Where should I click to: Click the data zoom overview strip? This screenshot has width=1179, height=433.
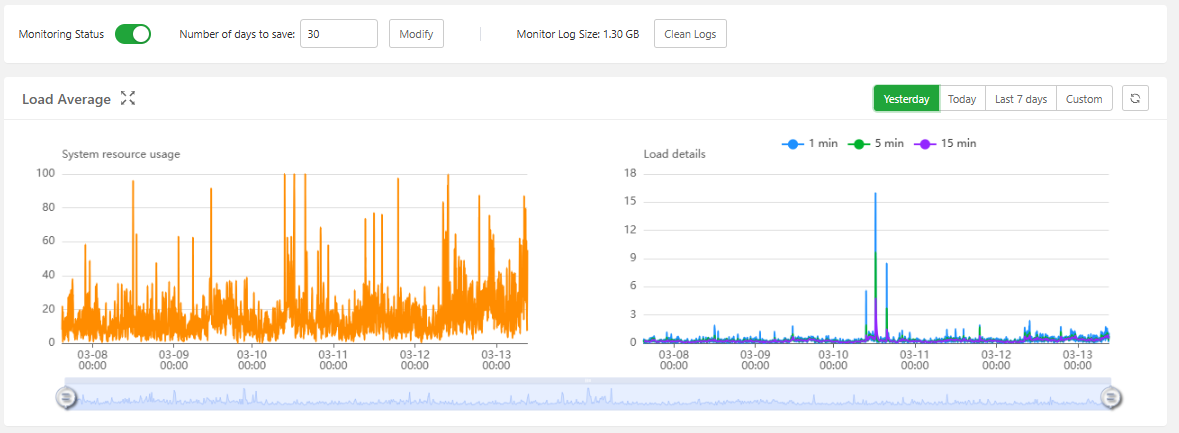[x=588, y=396]
